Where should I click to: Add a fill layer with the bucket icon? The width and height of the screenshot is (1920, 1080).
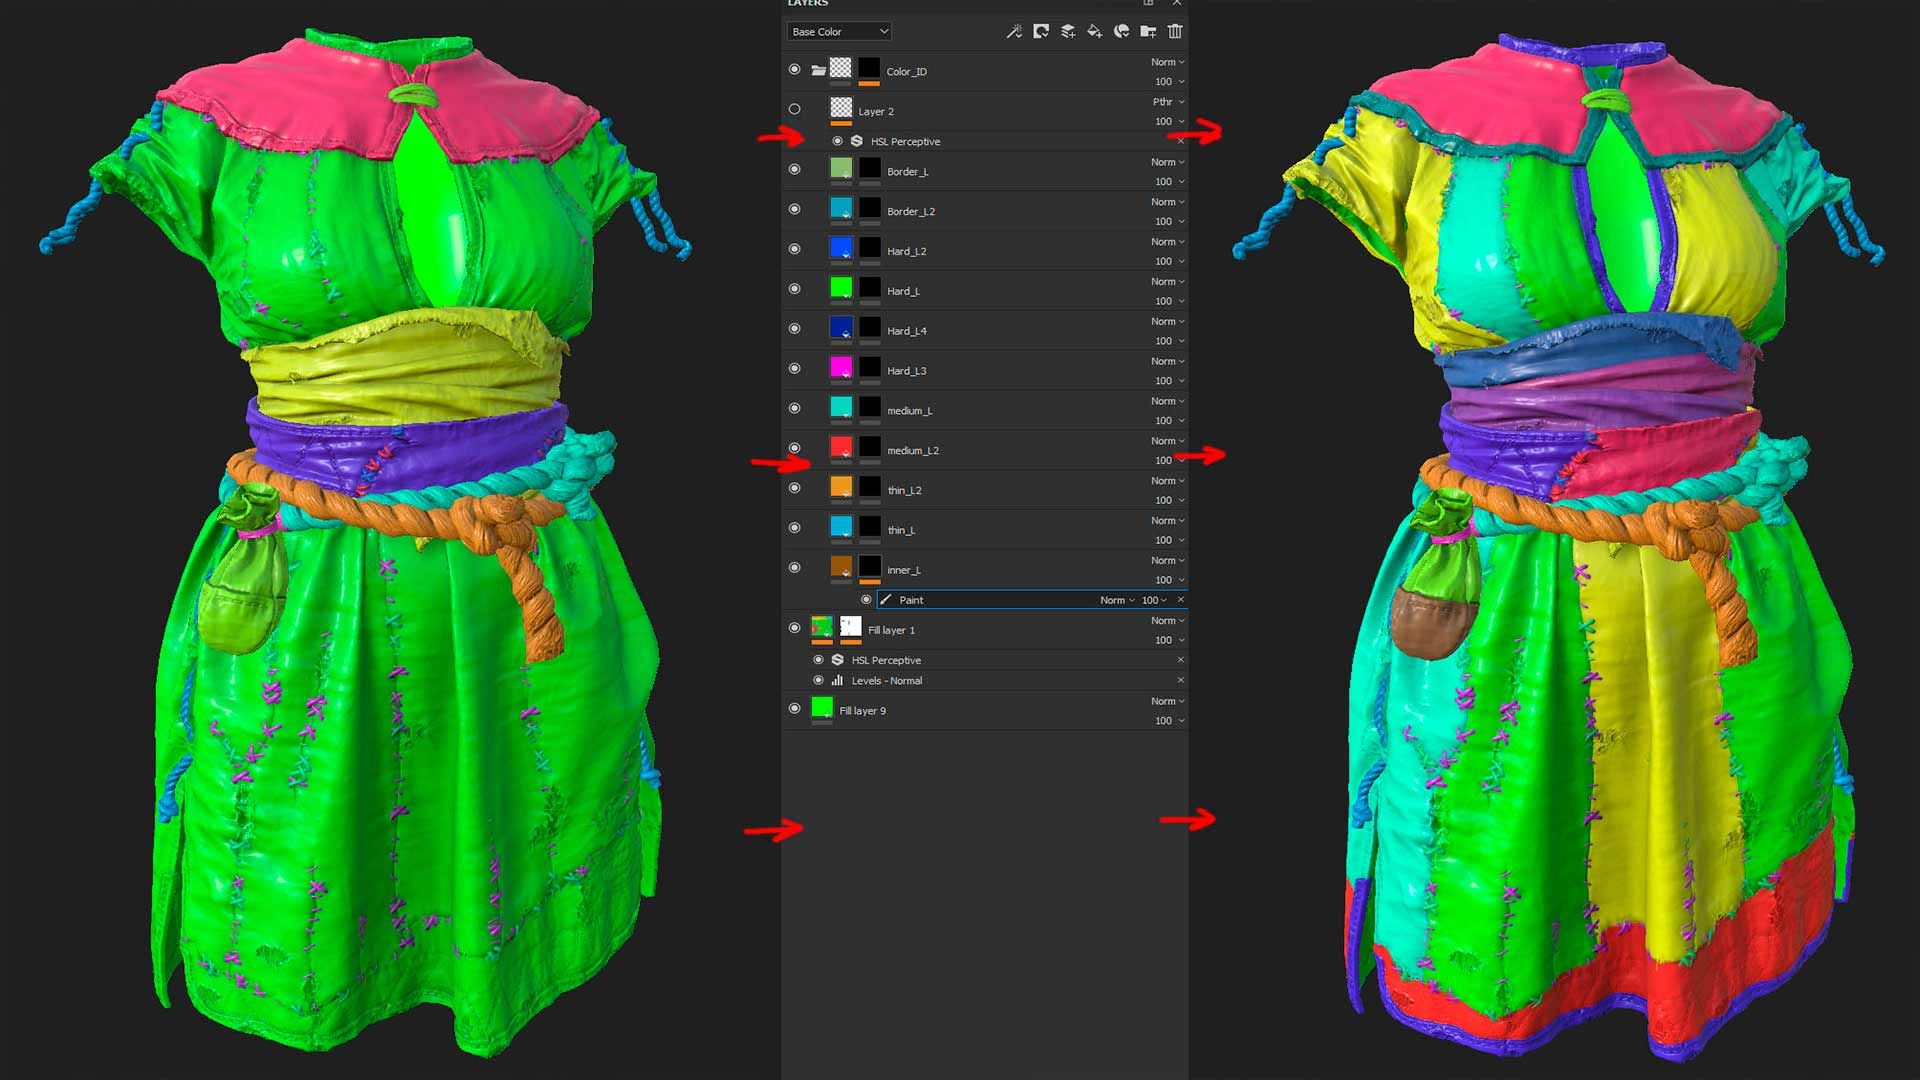1095,32
